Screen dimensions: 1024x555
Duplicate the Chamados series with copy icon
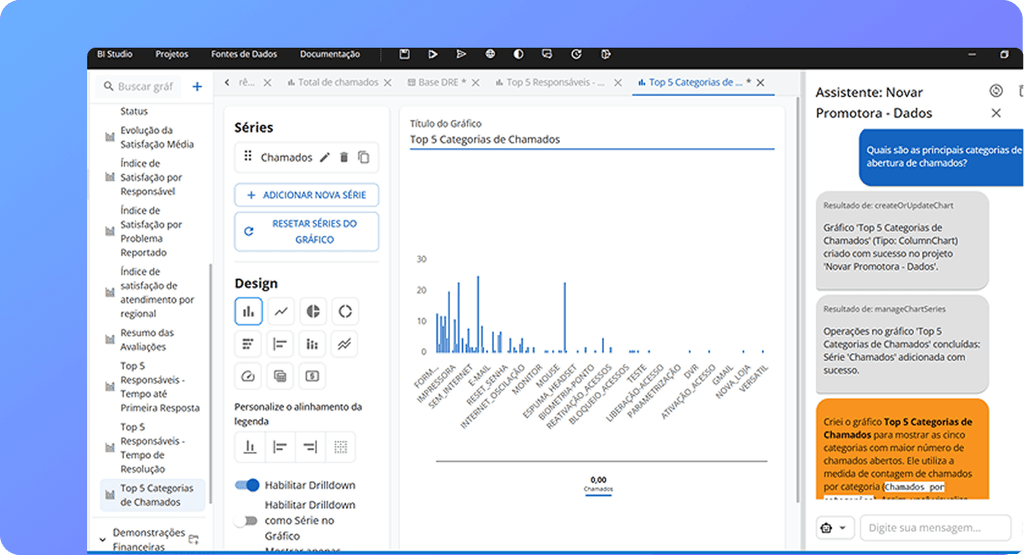coord(364,157)
